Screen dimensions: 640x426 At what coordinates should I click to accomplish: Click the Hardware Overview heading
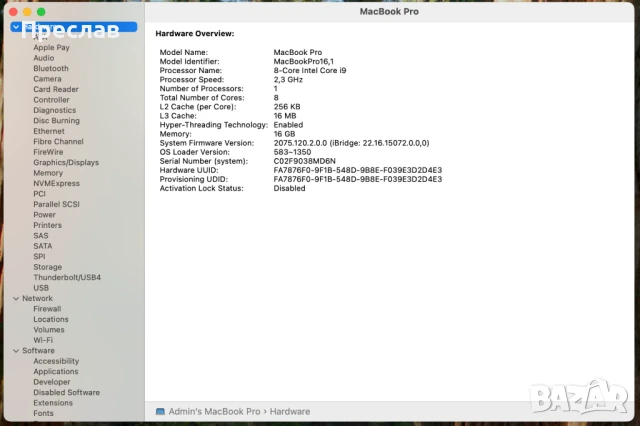195,34
